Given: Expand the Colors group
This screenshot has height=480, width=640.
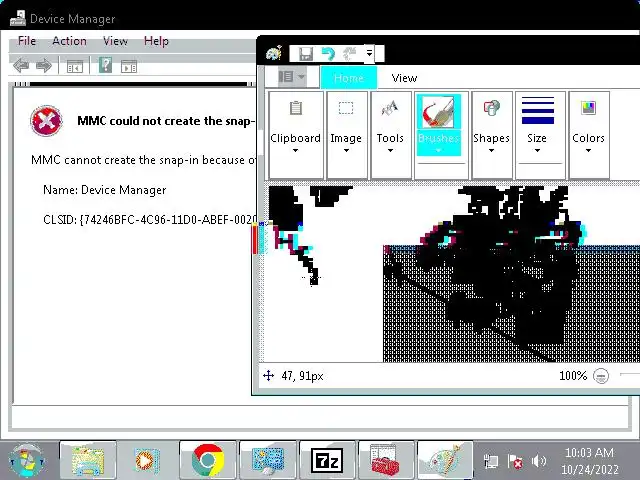Looking at the screenshot, I should pos(589,135).
